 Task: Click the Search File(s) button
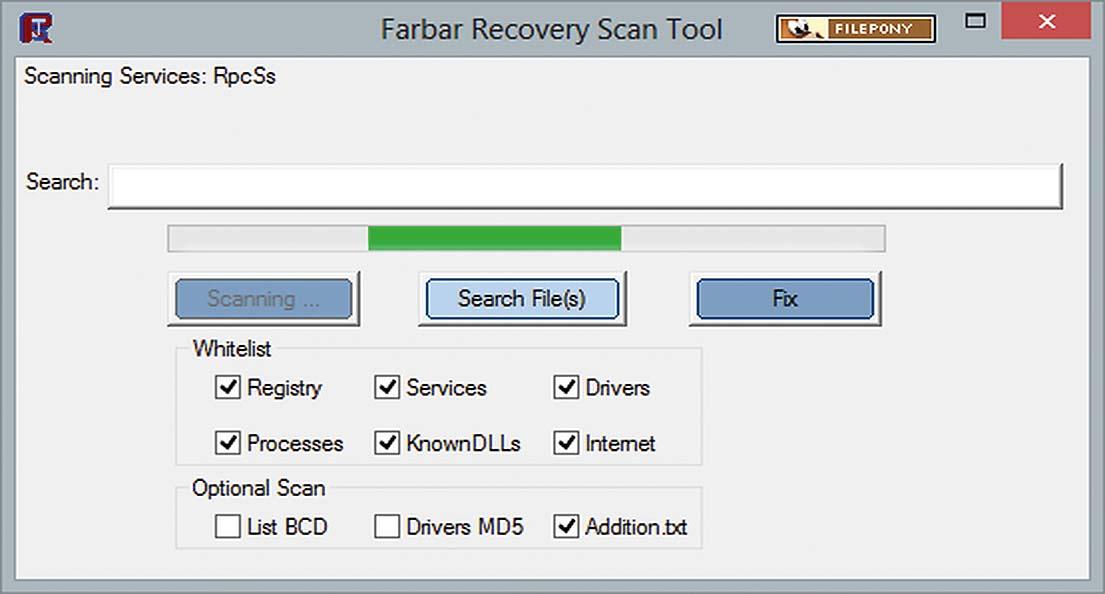click(521, 298)
